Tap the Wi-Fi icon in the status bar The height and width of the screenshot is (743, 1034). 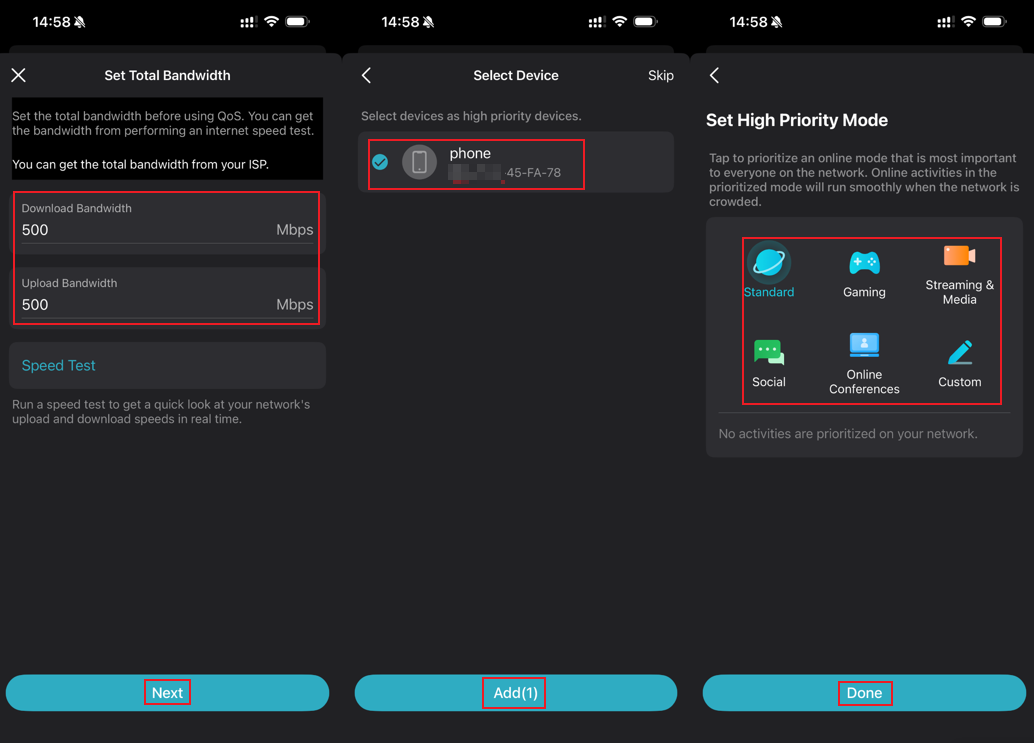click(270, 20)
